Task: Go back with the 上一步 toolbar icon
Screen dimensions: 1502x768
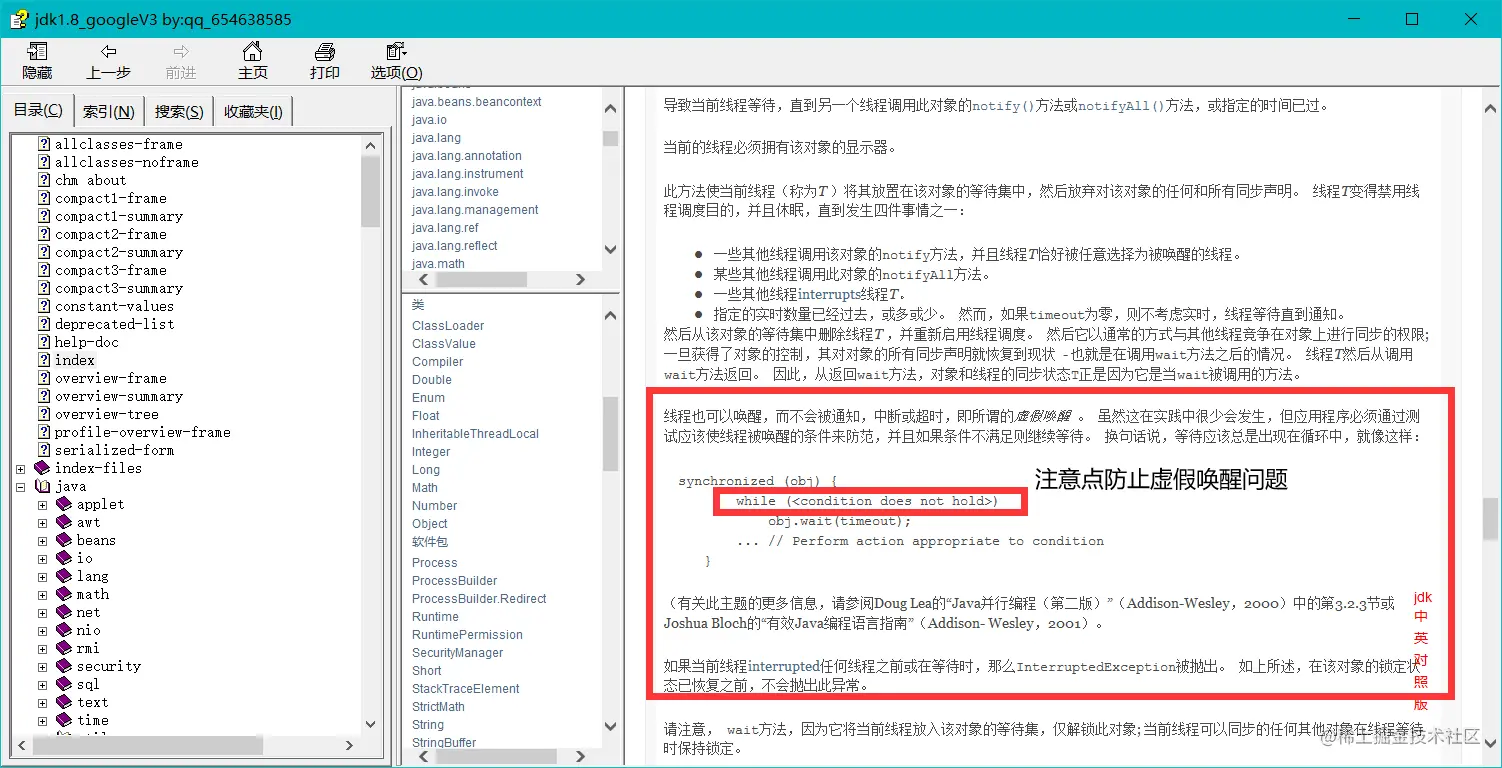Action: pyautogui.click(x=108, y=52)
